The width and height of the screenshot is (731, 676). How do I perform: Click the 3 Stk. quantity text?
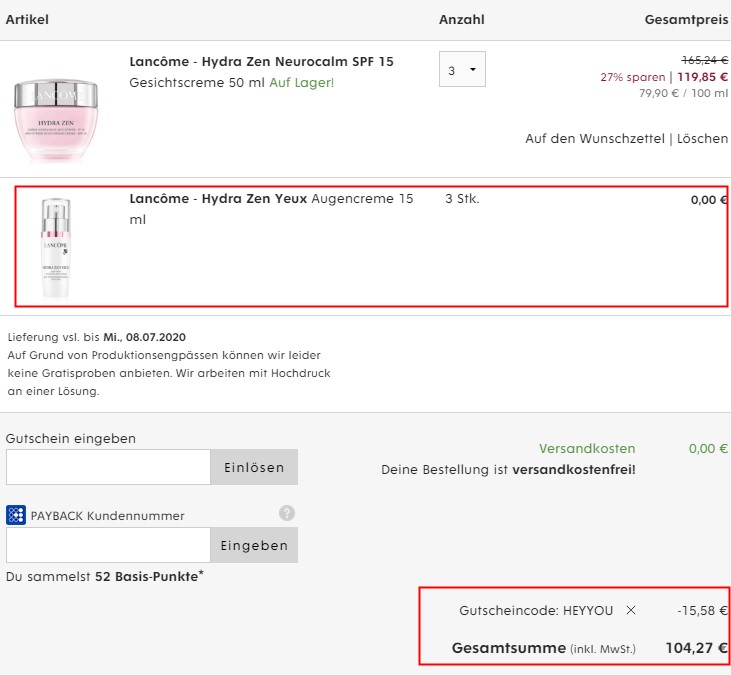(x=462, y=199)
